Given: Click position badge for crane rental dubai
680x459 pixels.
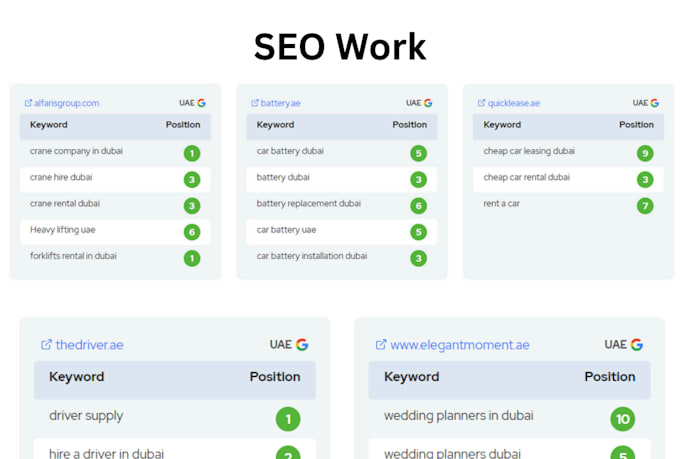Looking at the screenshot, I should click(x=192, y=206).
